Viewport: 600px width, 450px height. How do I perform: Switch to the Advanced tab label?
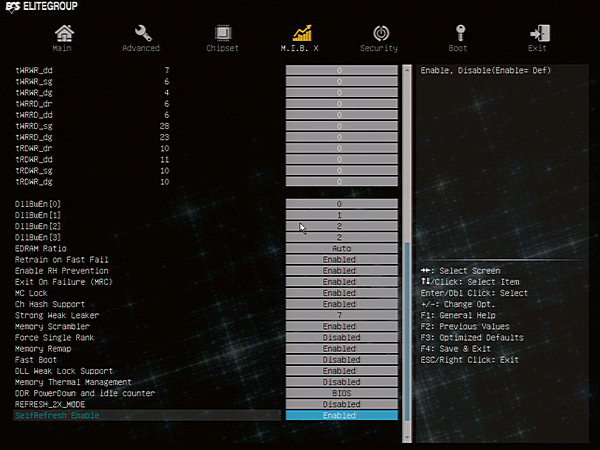pyautogui.click(x=141, y=48)
